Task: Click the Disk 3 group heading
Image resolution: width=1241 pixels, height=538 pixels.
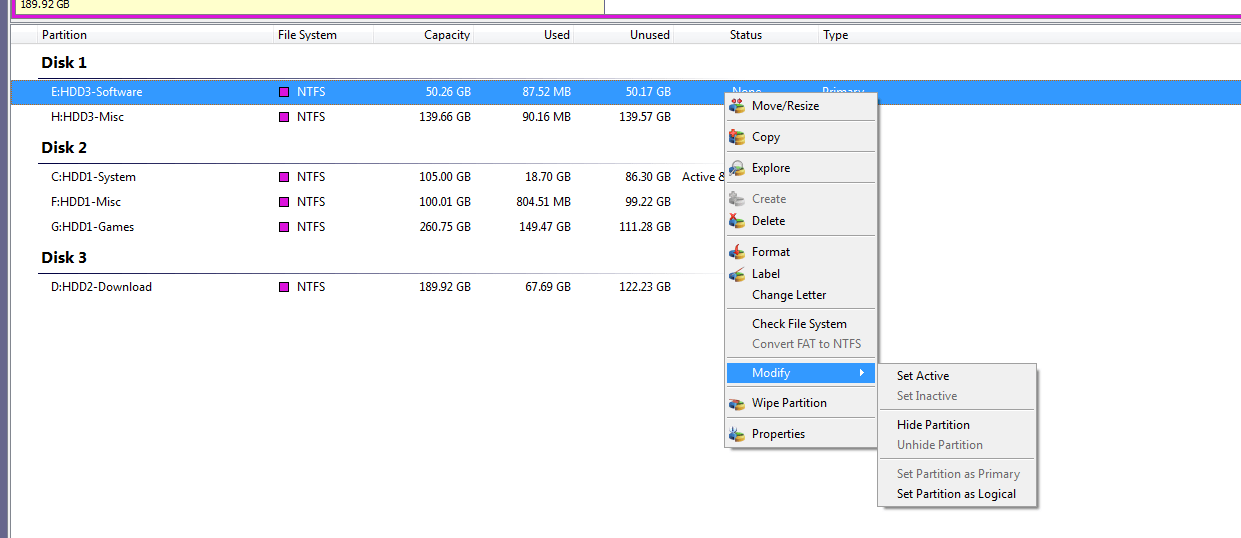Action: pos(64,257)
